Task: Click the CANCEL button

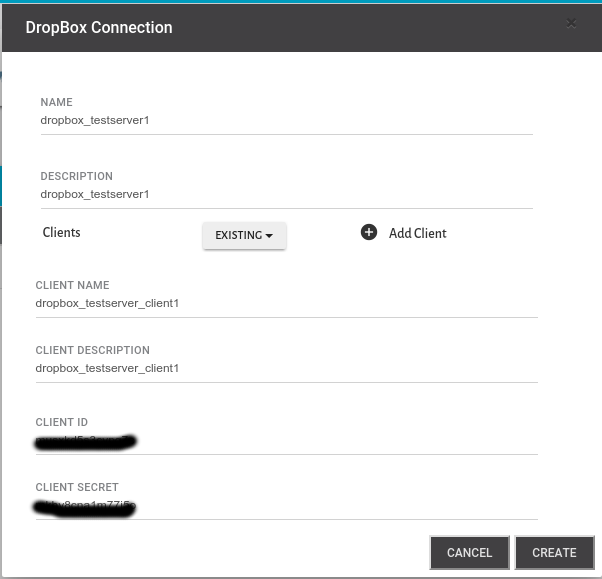Action: click(469, 553)
